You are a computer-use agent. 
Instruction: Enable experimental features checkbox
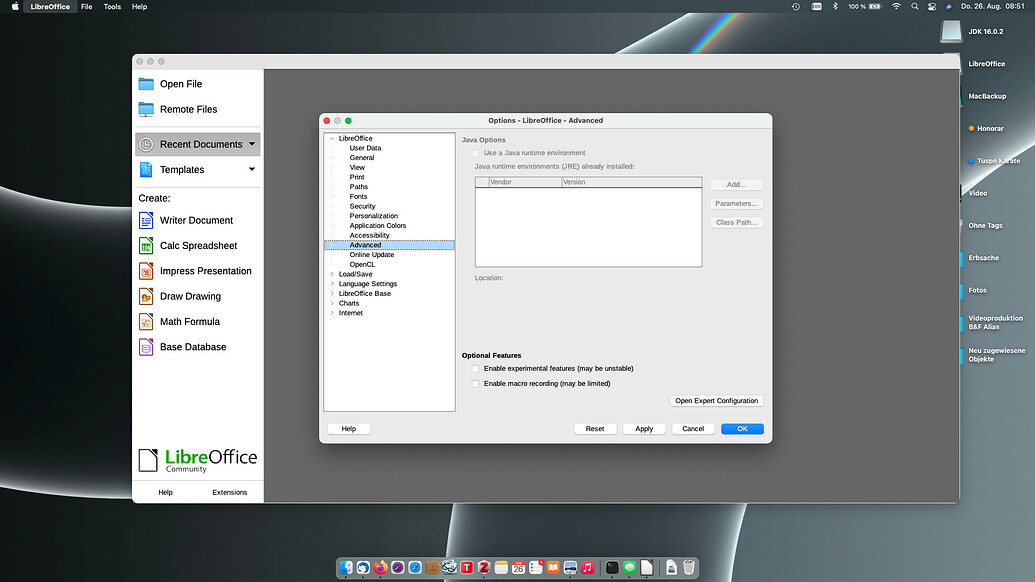tap(475, 369)
